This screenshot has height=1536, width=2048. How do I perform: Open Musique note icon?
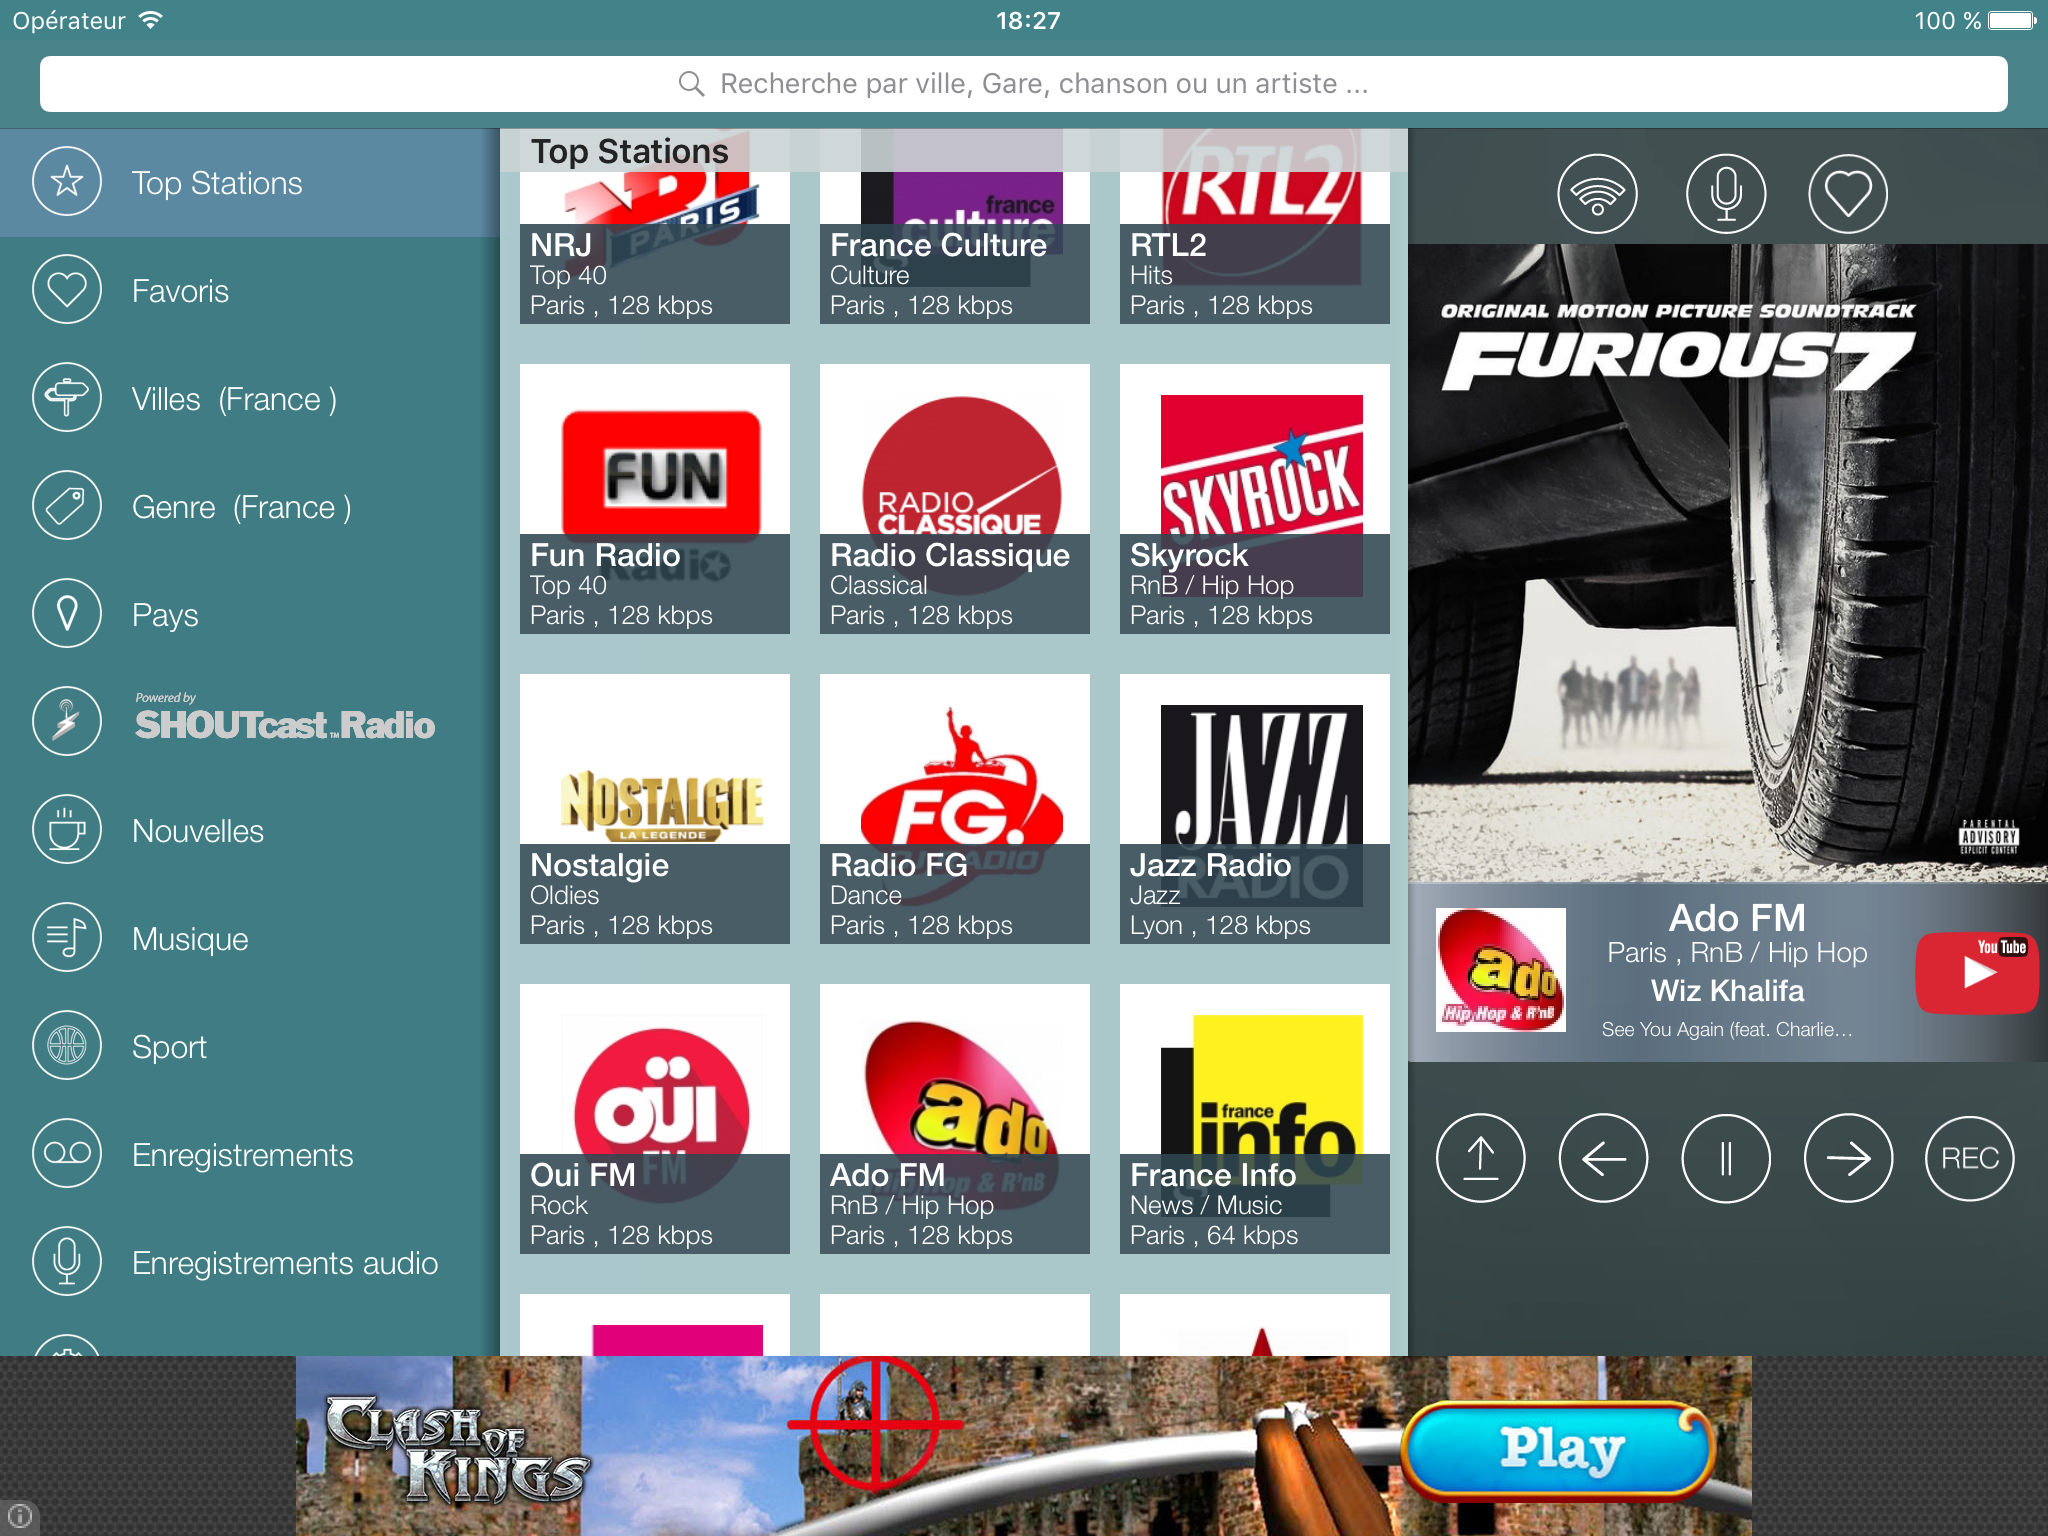point(67,938)
